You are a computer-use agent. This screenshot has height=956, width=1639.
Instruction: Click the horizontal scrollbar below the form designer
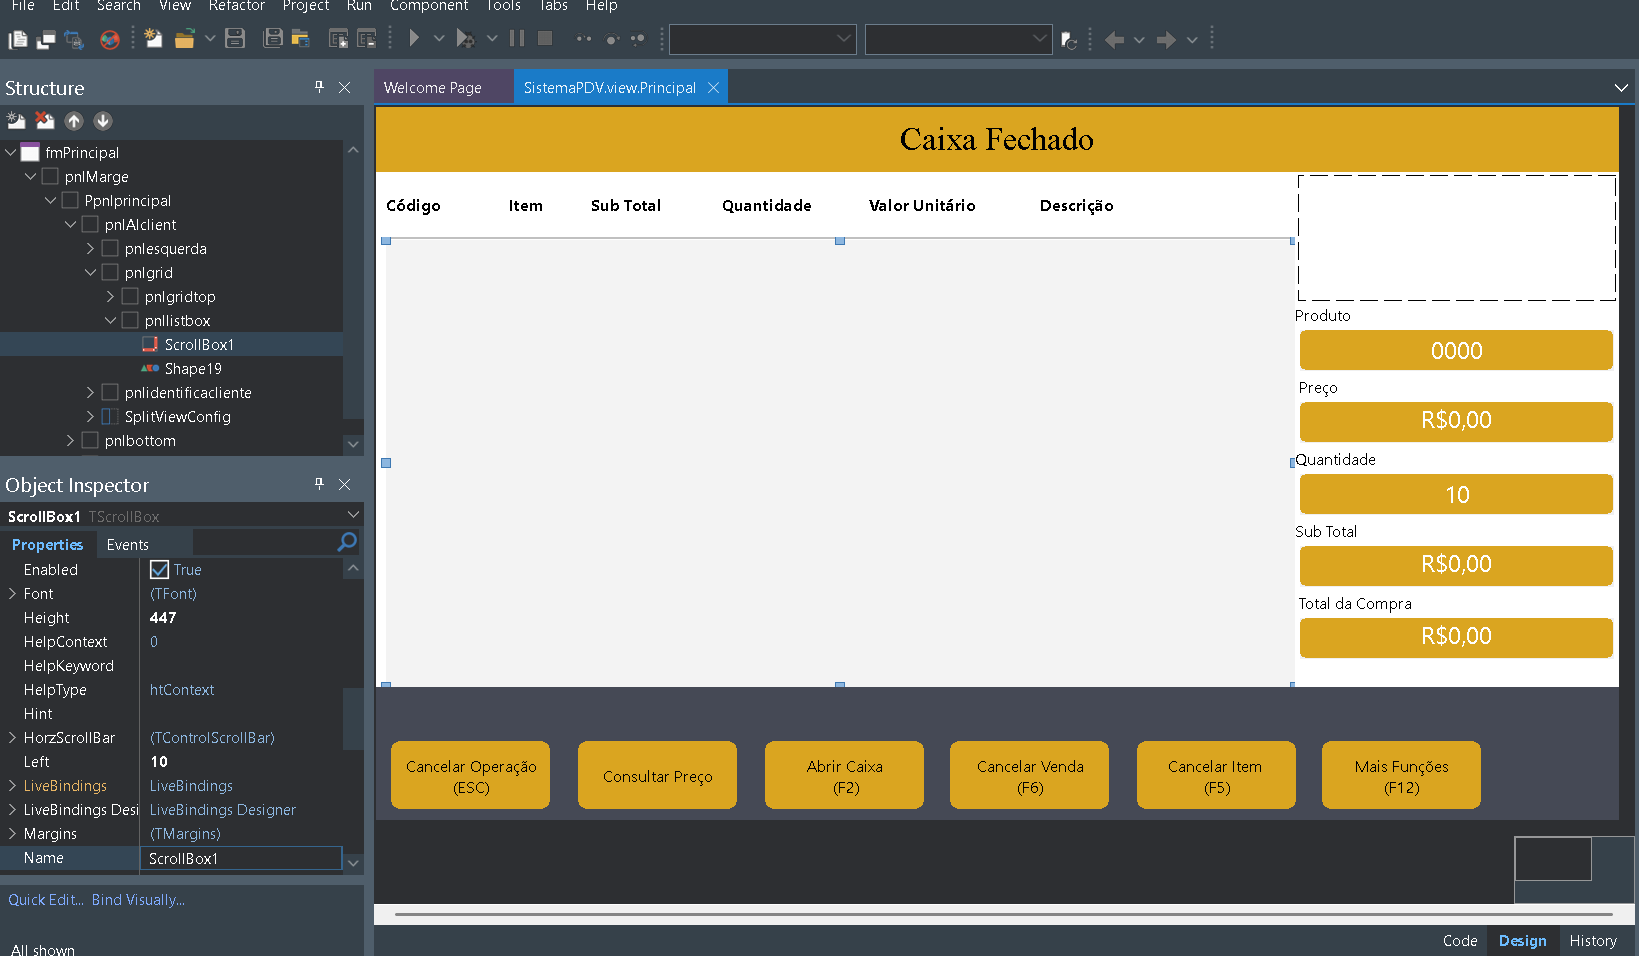pos(1003,914)
